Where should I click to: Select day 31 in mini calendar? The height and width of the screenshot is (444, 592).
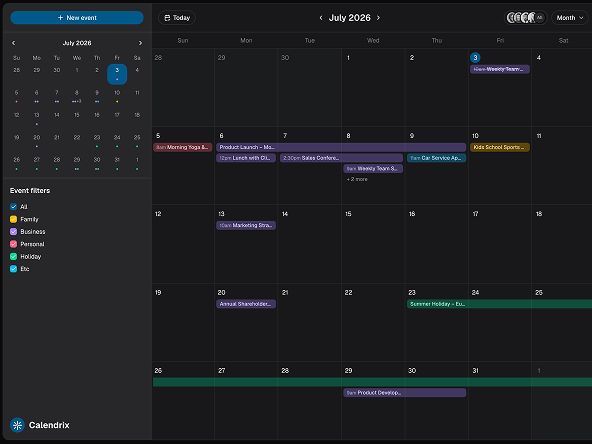(x=117, y=160)
